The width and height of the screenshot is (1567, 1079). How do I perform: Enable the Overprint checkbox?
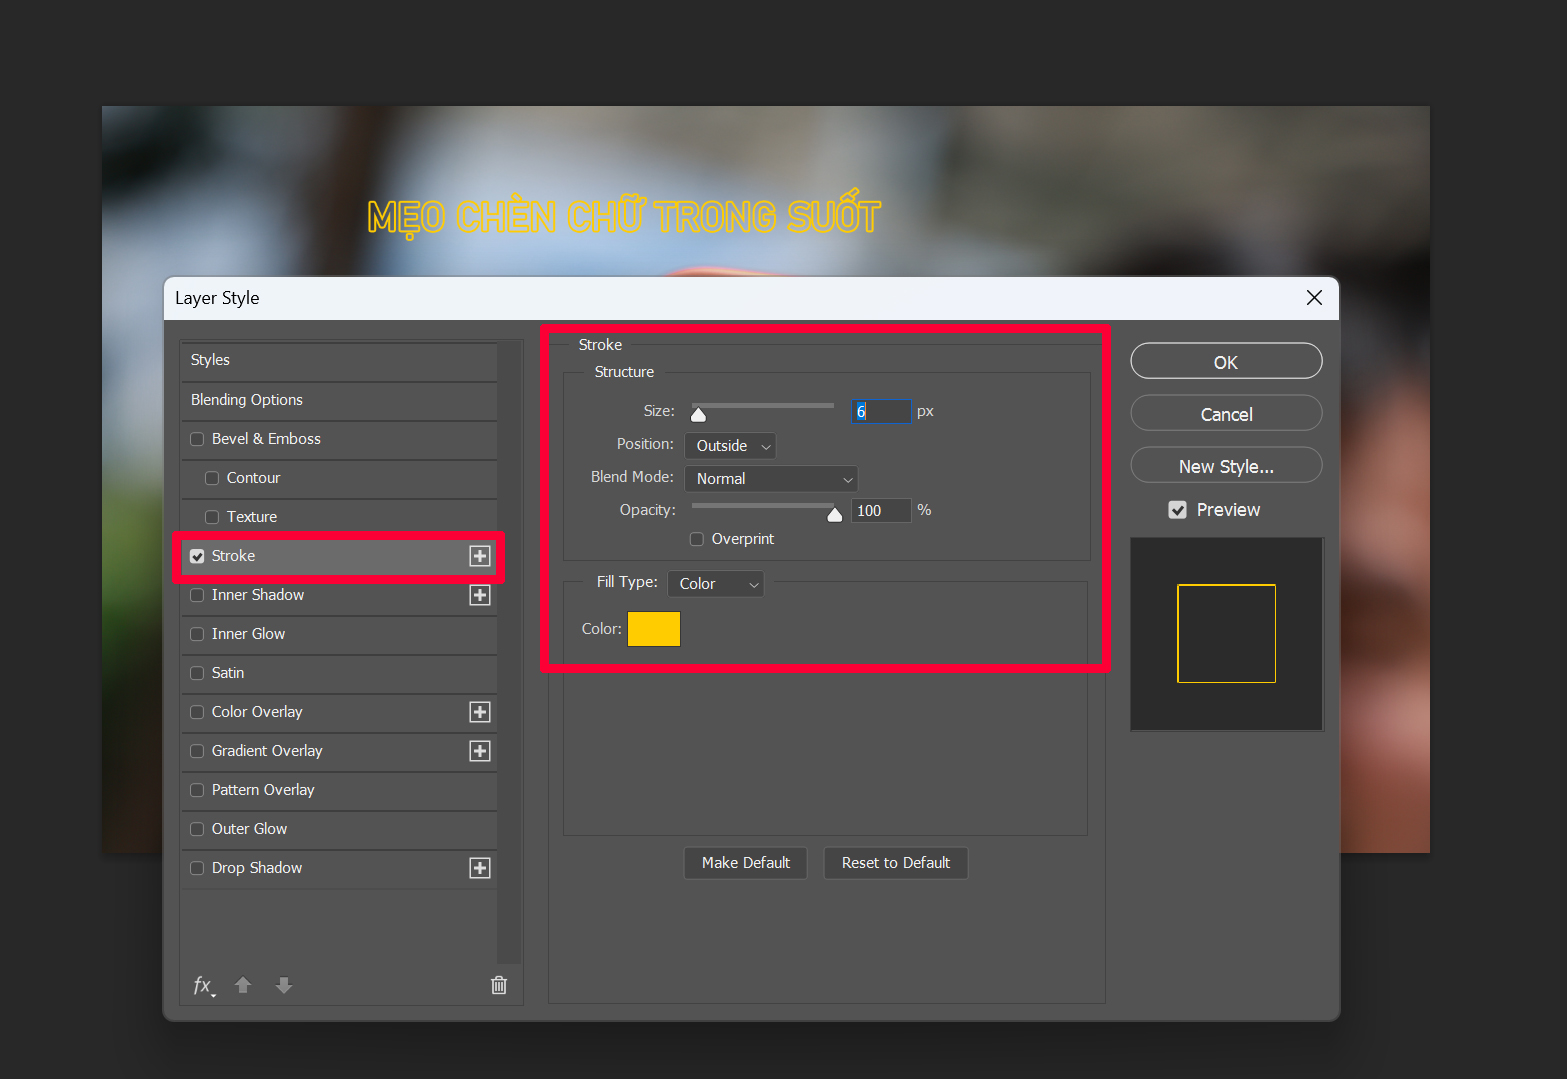pyautogui.click(x=696, y=538)
